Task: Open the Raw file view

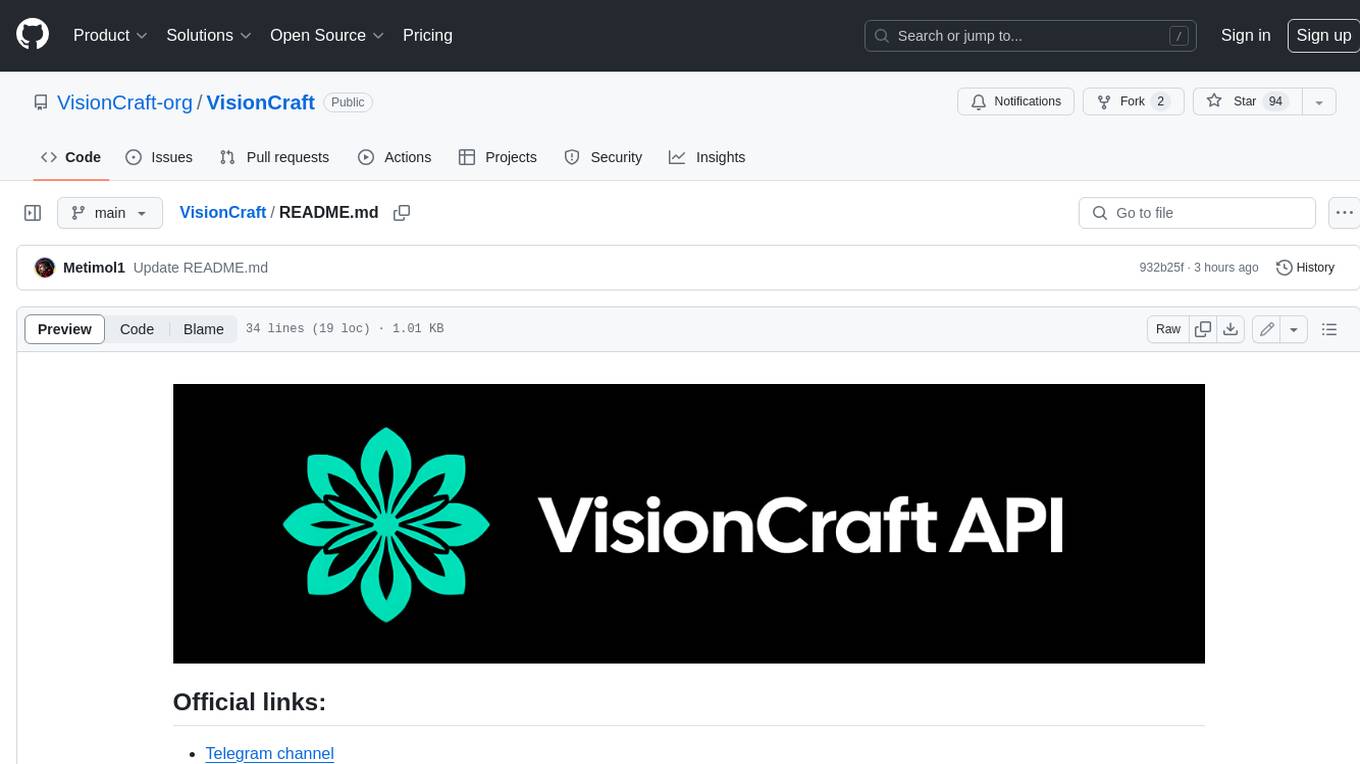Action: 1168,329
